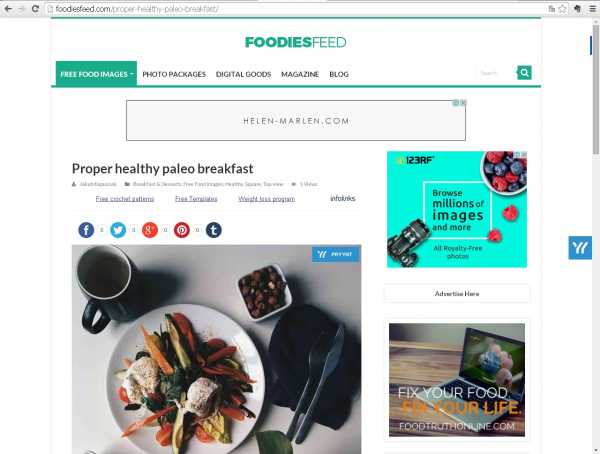Share via the Google Plus icon
Image resolution: width=600 pixels, height=454 pixels.
(150, 230)
